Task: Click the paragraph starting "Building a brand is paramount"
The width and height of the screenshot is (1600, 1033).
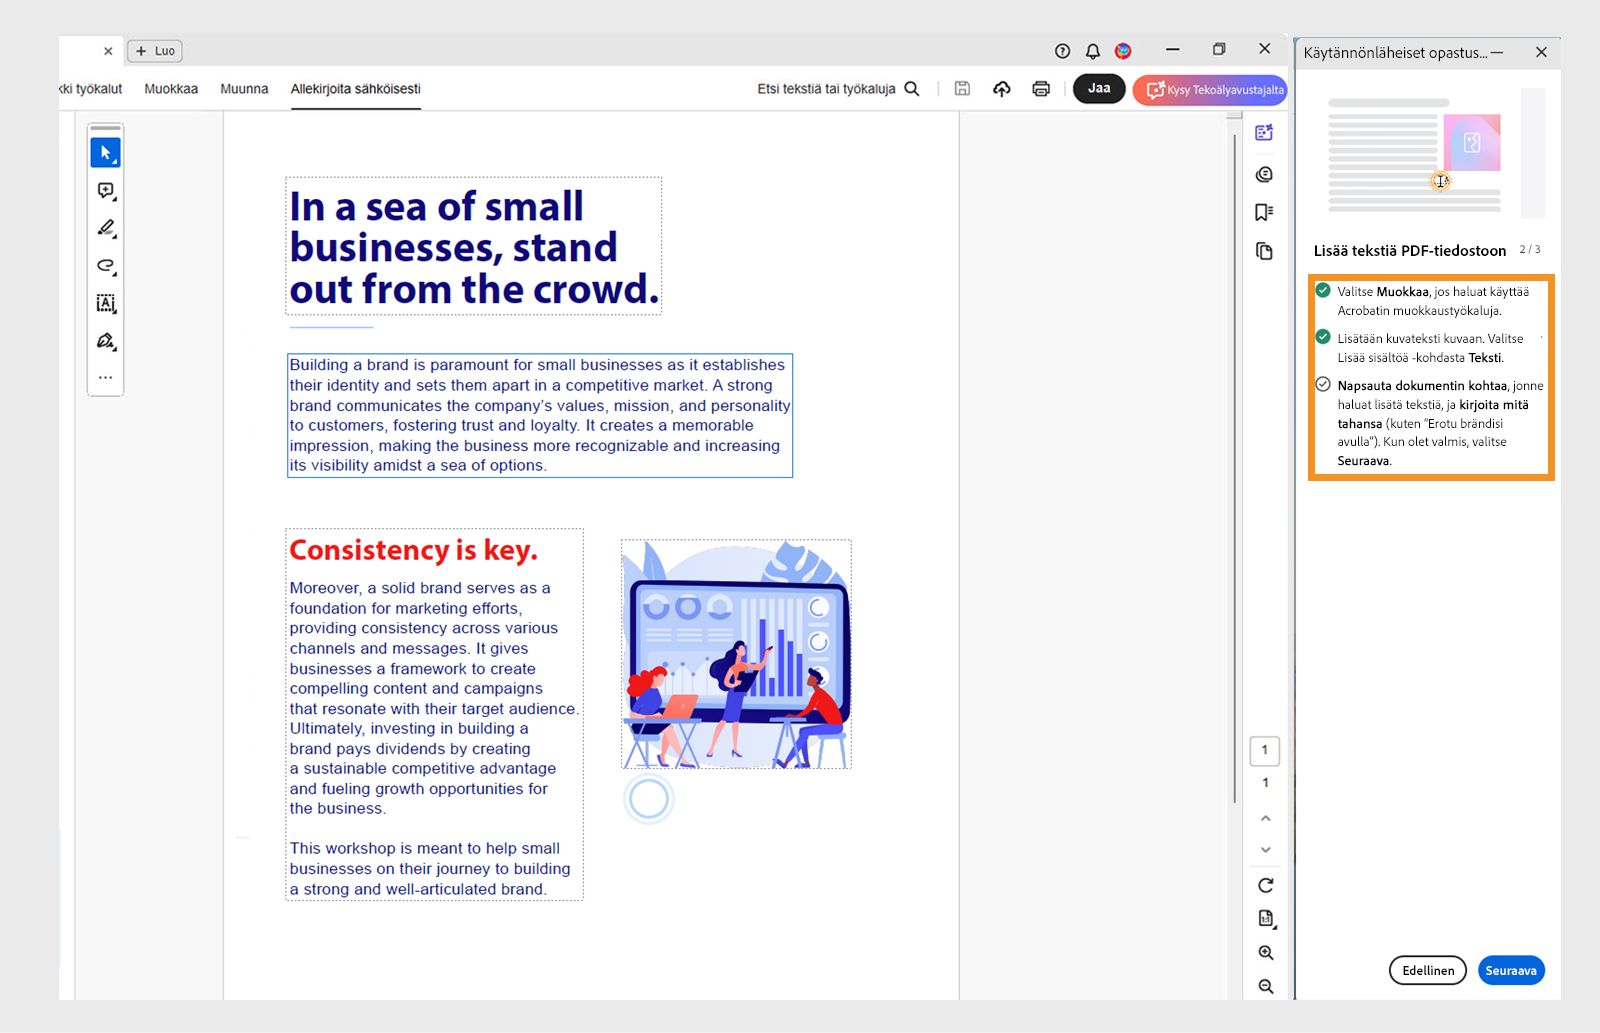Action: tap(540, 415)
